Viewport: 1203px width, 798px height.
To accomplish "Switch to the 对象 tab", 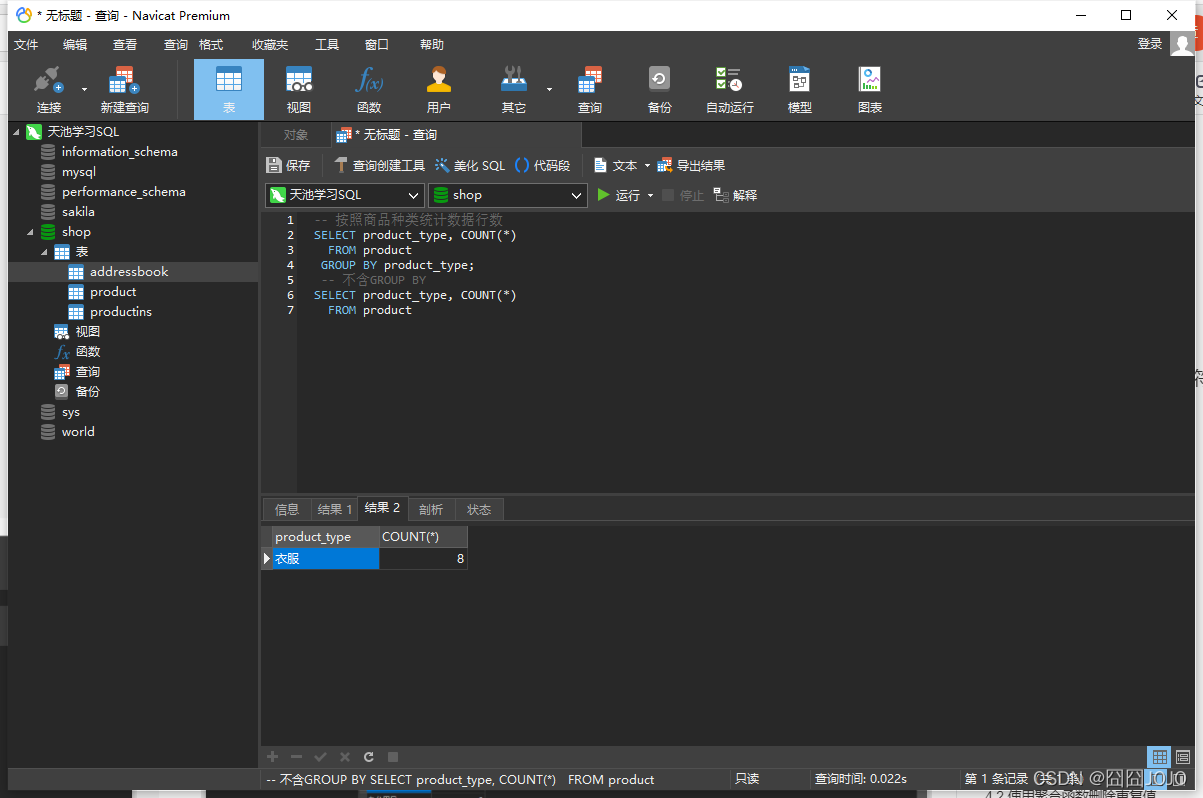I will point(295,135).
